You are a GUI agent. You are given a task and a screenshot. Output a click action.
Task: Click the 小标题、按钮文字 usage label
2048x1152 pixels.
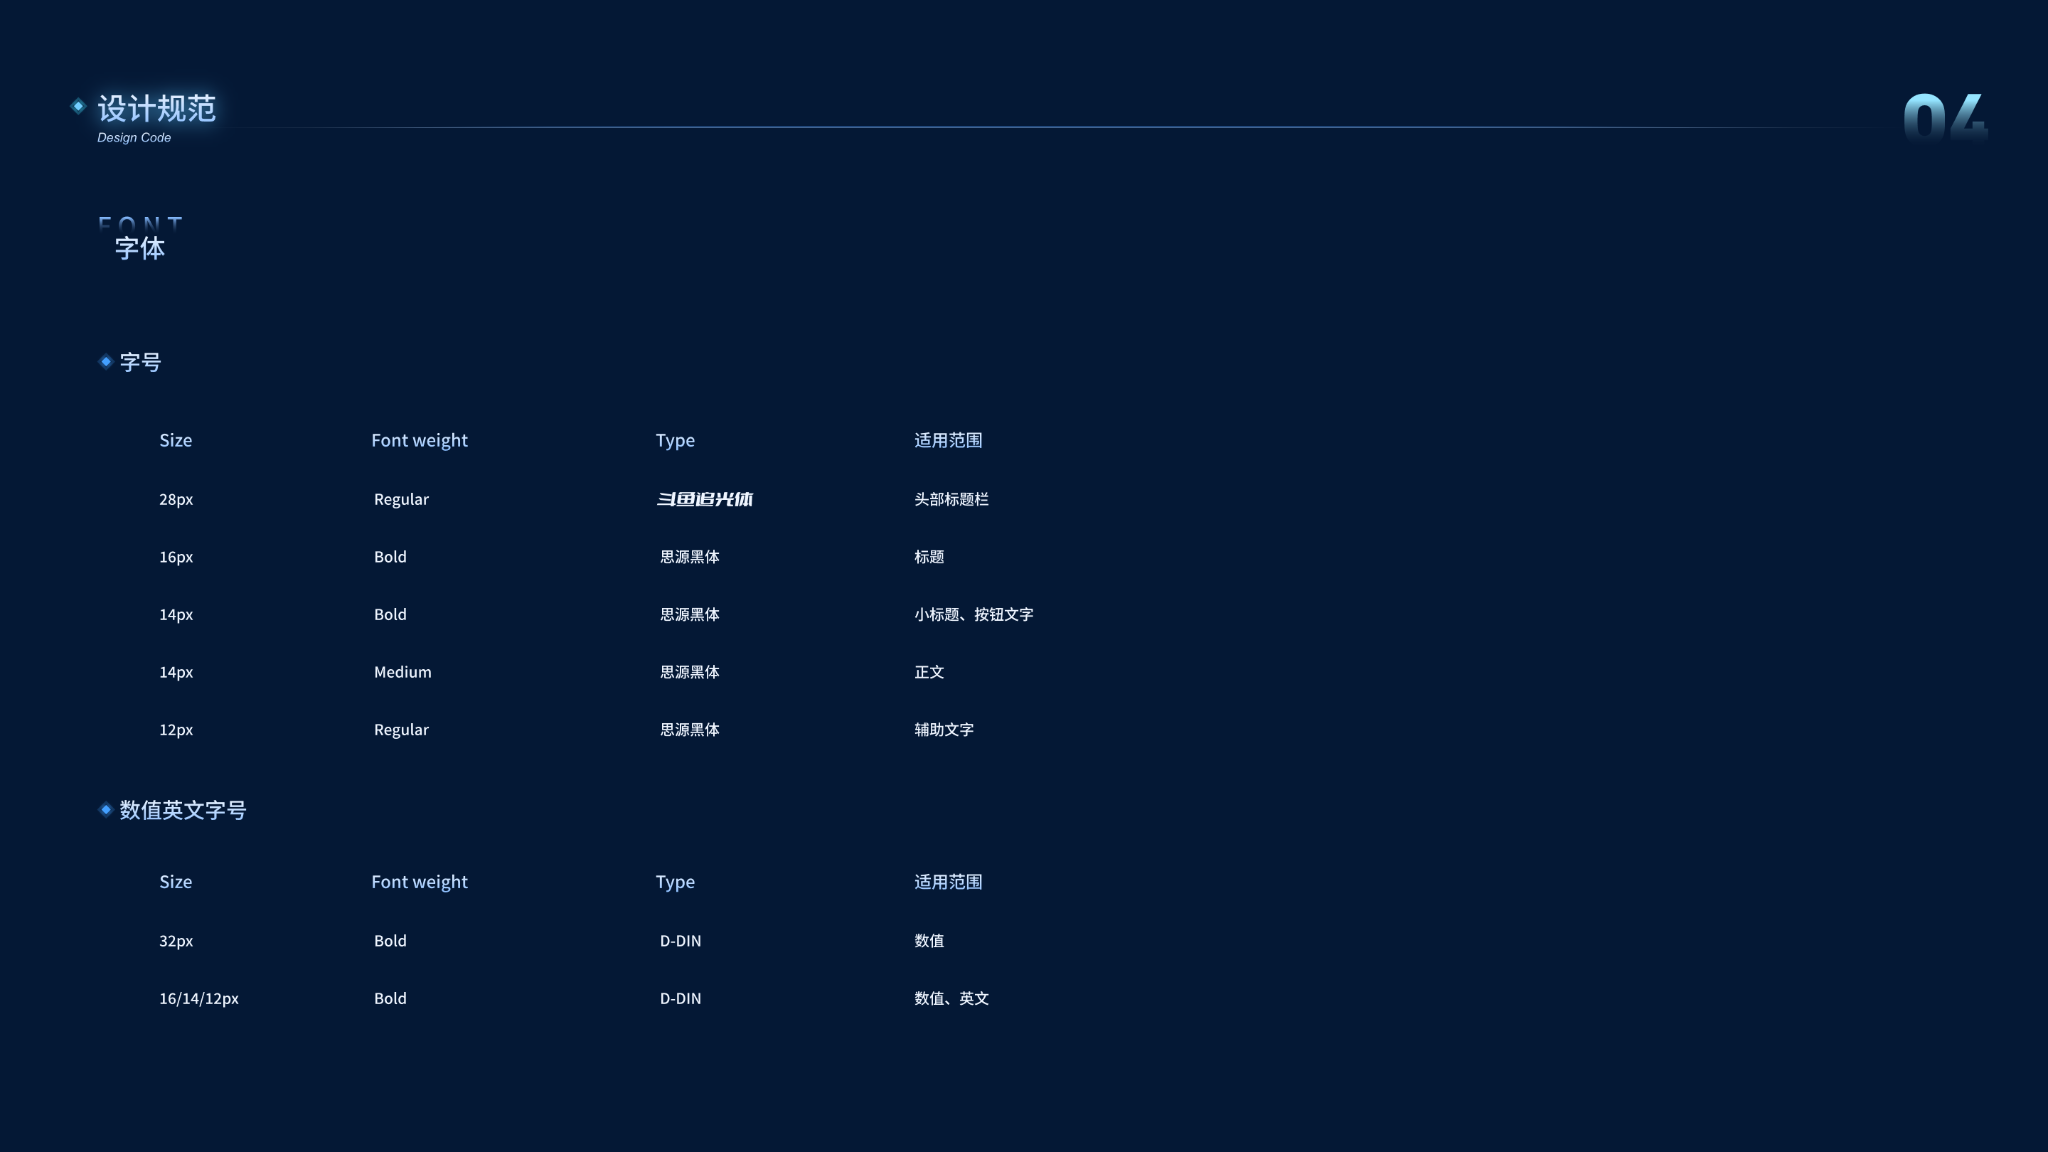(x=973, y=615)
